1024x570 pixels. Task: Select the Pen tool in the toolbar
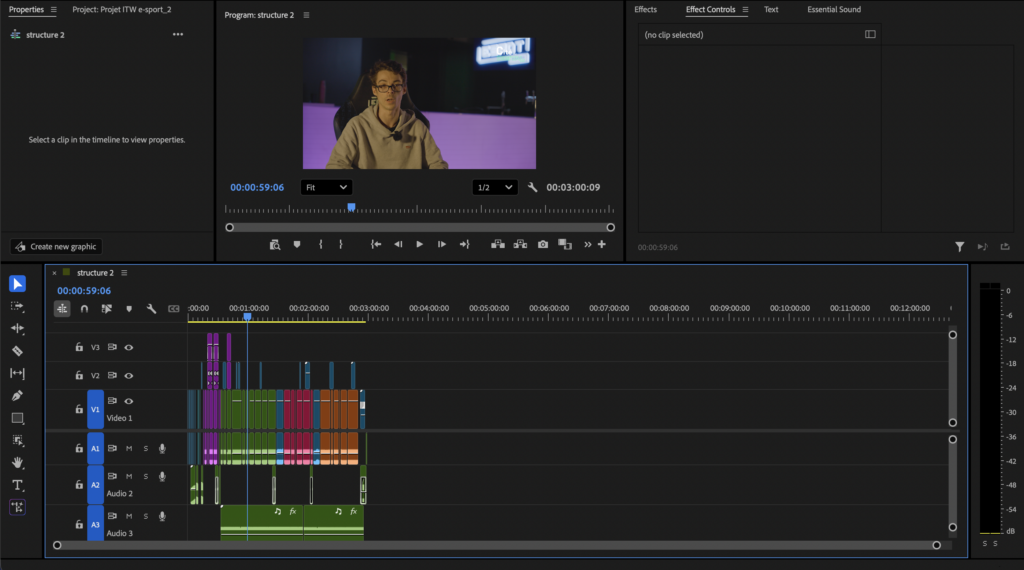17,396
